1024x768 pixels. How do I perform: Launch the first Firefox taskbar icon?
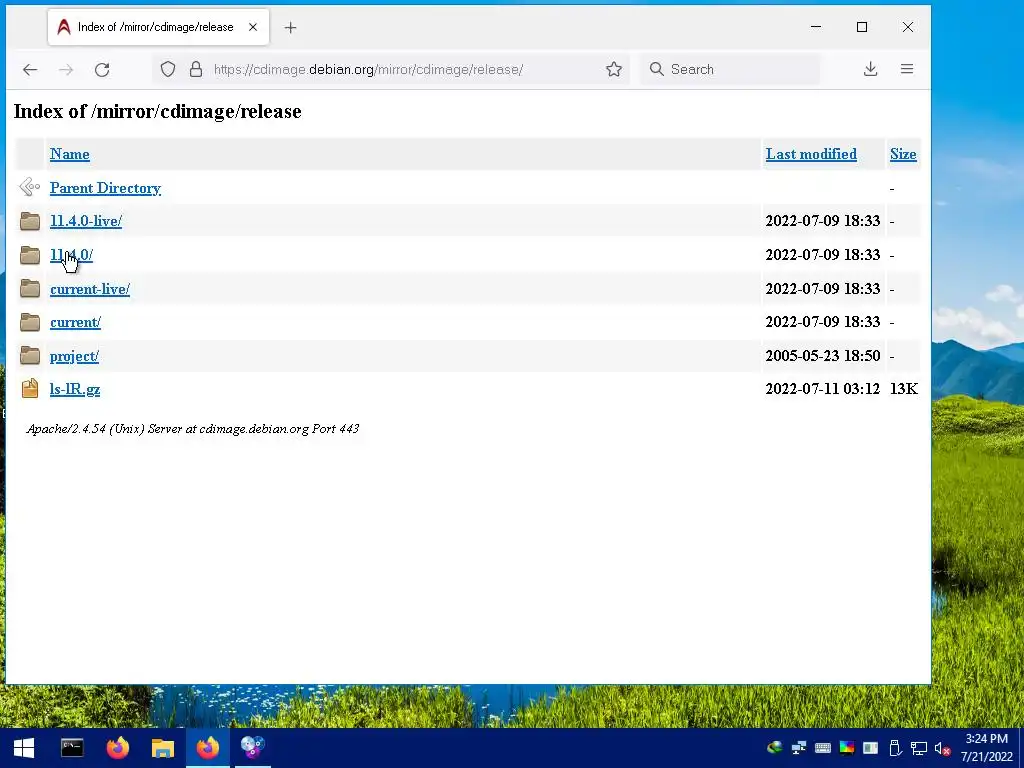[x=118, y=748]
